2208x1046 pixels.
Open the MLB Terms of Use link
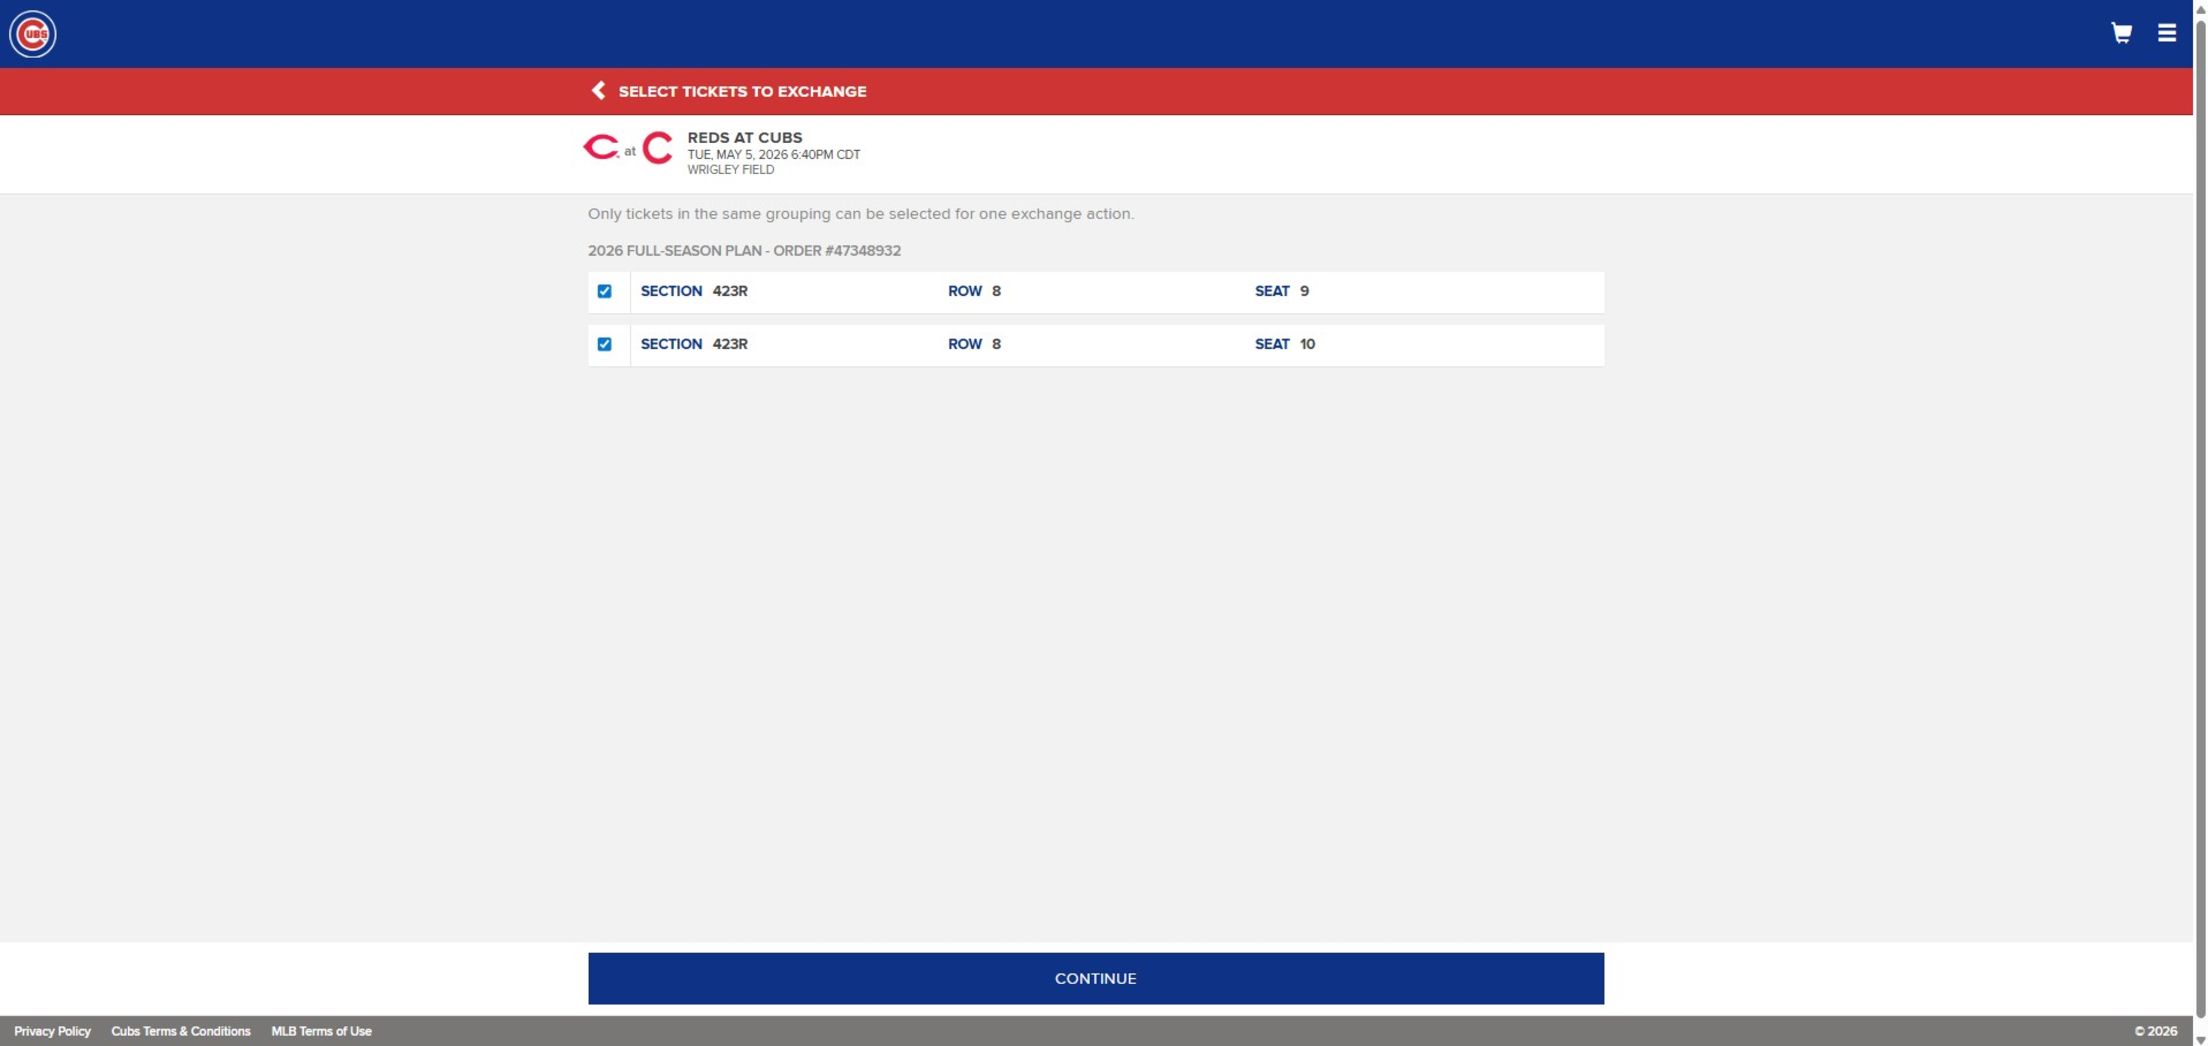[x=321, y=1031]
